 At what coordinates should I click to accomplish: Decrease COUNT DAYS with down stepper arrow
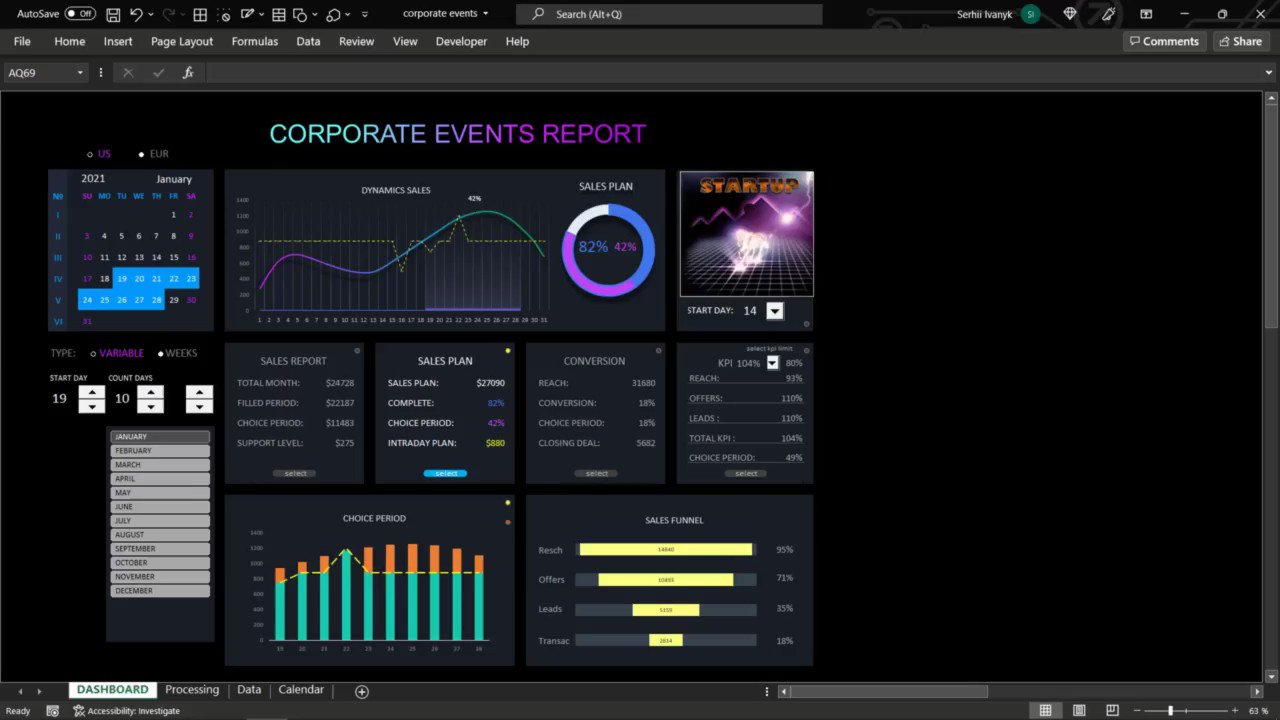point(151,406)
